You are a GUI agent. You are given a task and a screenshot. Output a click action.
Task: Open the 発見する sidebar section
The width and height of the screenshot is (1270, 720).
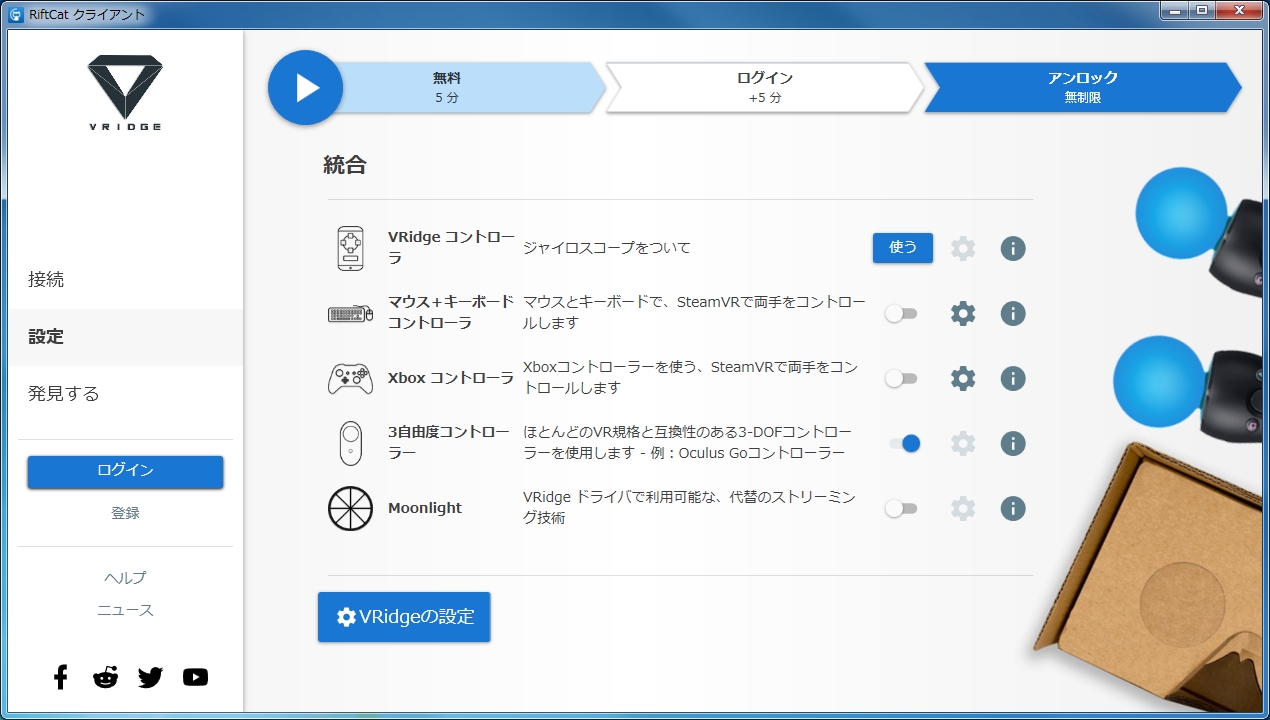pos(125,394)
